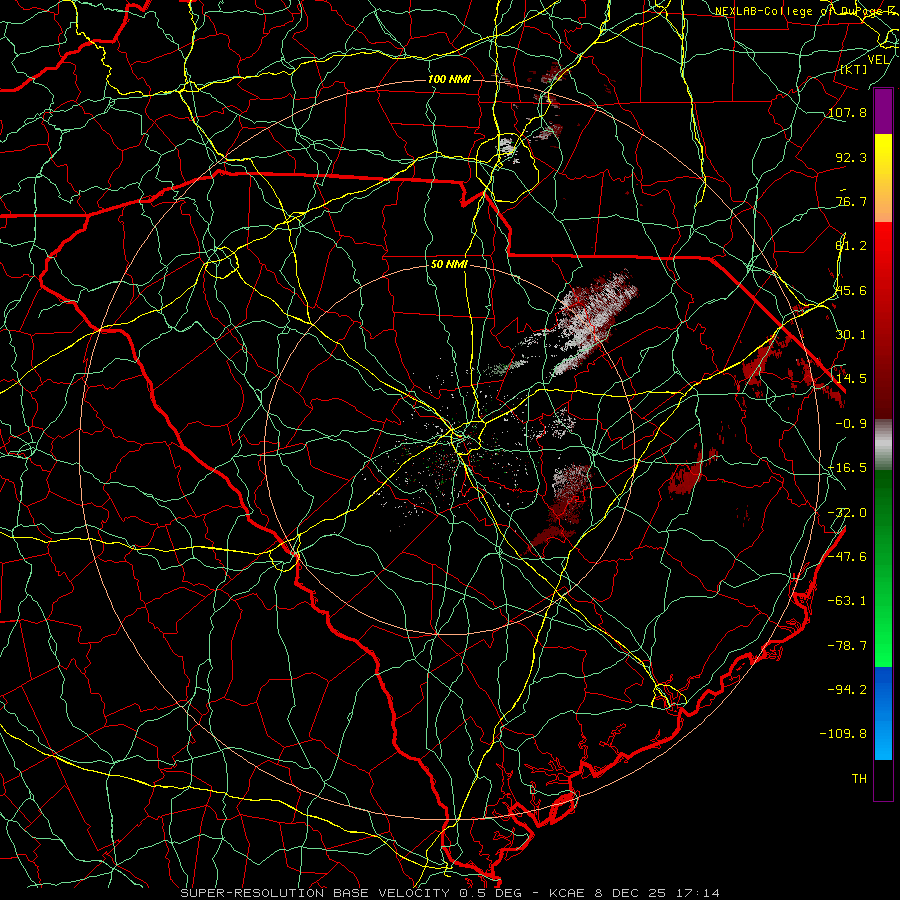Click the "VEL" legend heading
Image resolution: width=900 pixels, height=900 pixels.
click(x=878, y=60)
